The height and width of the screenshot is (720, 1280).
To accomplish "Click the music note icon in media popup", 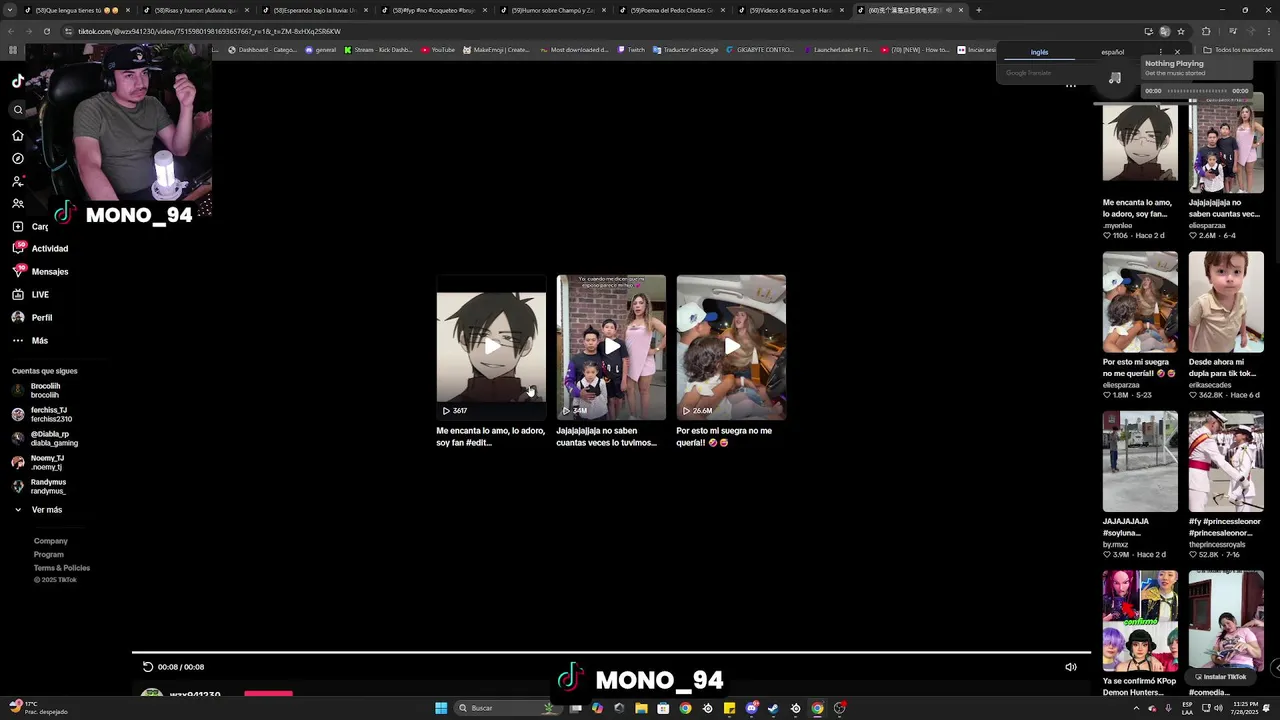I will (x=1115, y=78).
